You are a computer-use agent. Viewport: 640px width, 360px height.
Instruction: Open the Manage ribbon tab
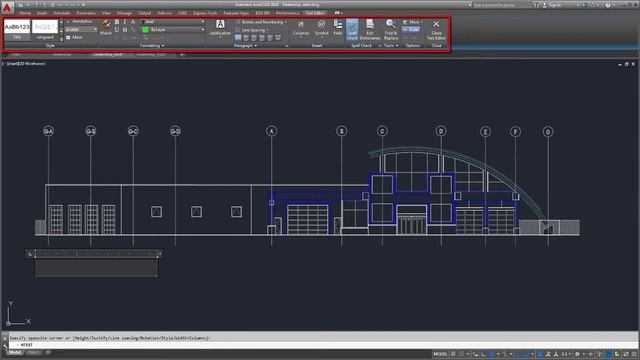(124, 13)
